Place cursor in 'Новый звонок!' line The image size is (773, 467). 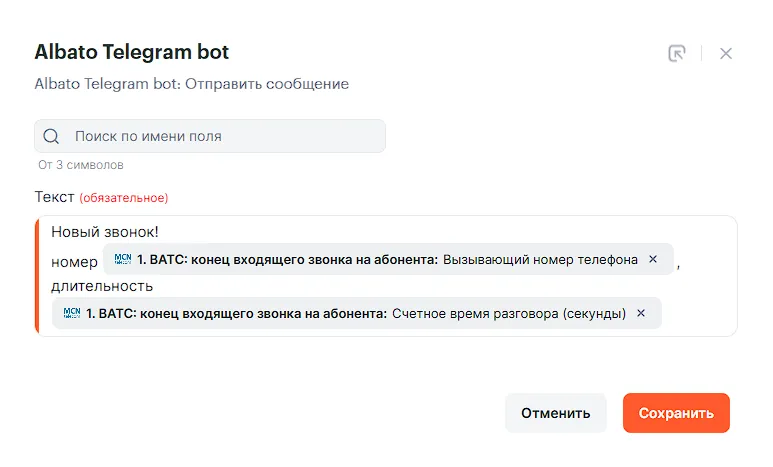click(105, 232)
